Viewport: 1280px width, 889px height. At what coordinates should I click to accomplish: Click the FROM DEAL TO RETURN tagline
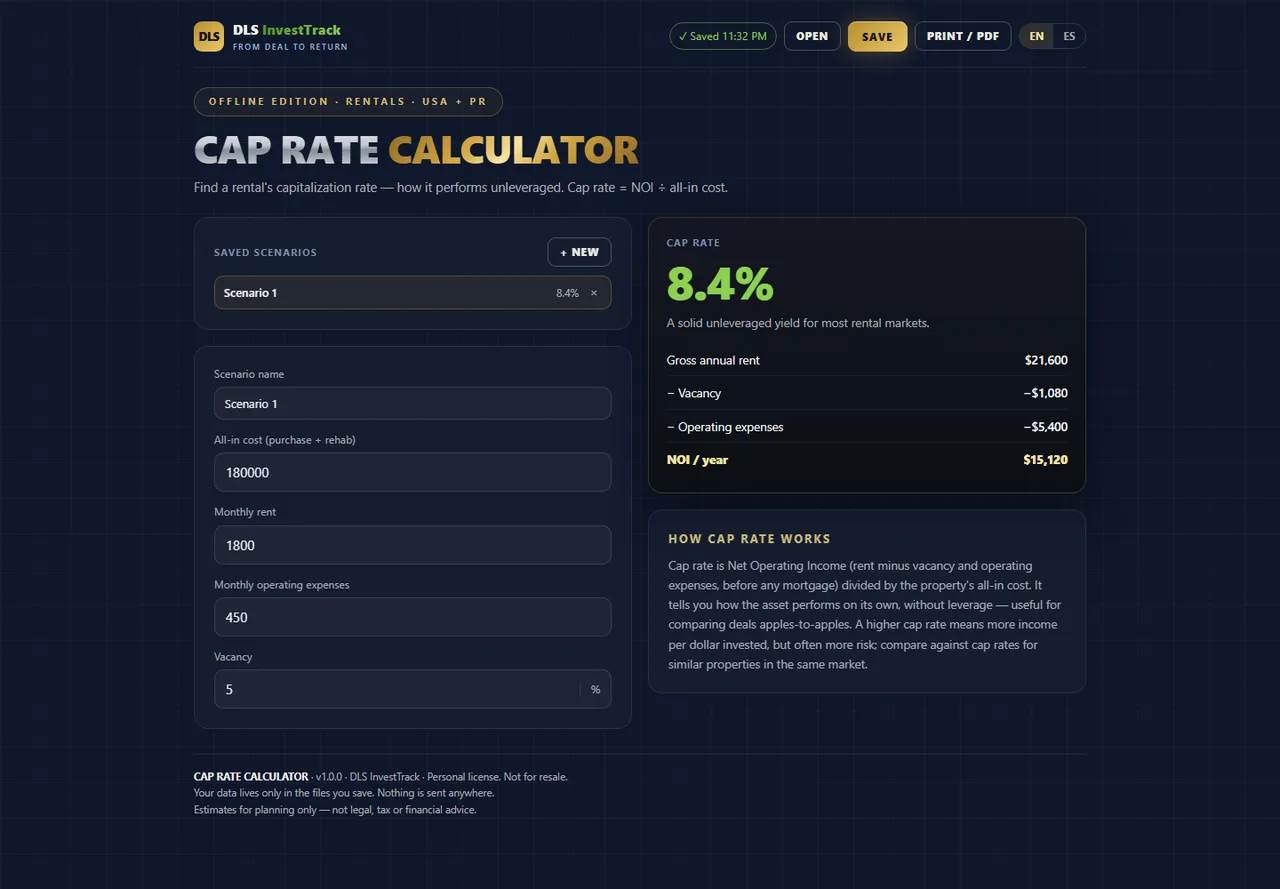tap(290, 47)
